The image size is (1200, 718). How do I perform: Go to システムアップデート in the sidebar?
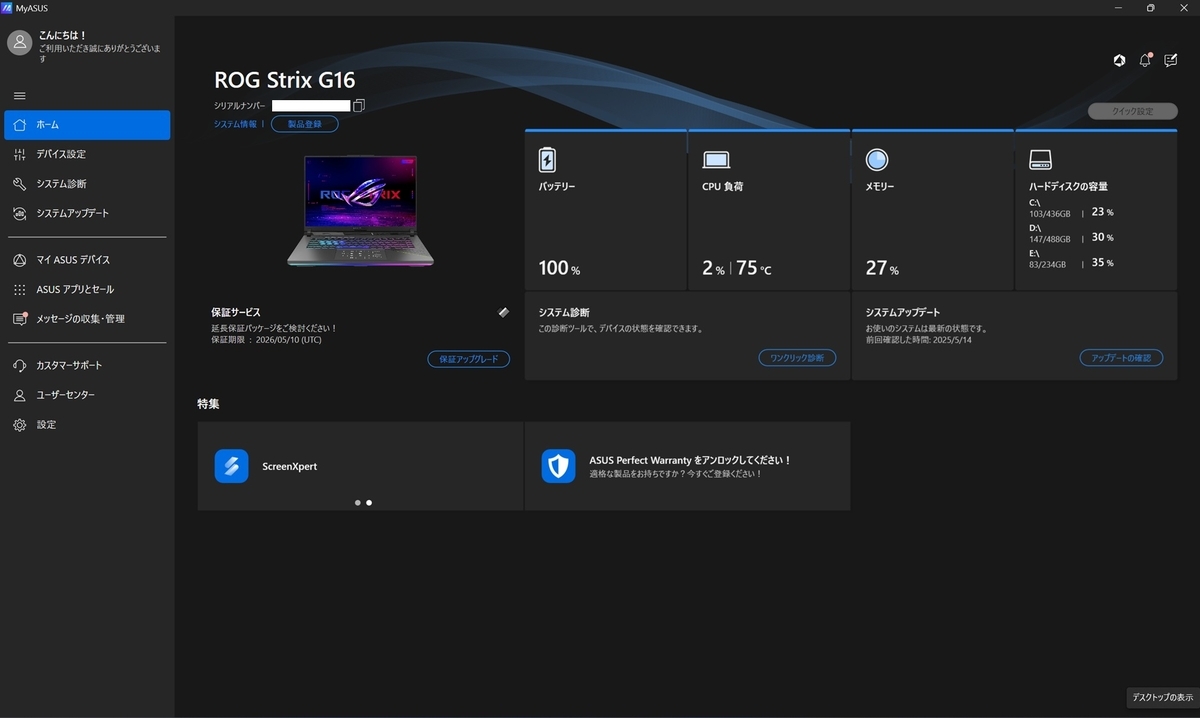[x=87, y=213]
